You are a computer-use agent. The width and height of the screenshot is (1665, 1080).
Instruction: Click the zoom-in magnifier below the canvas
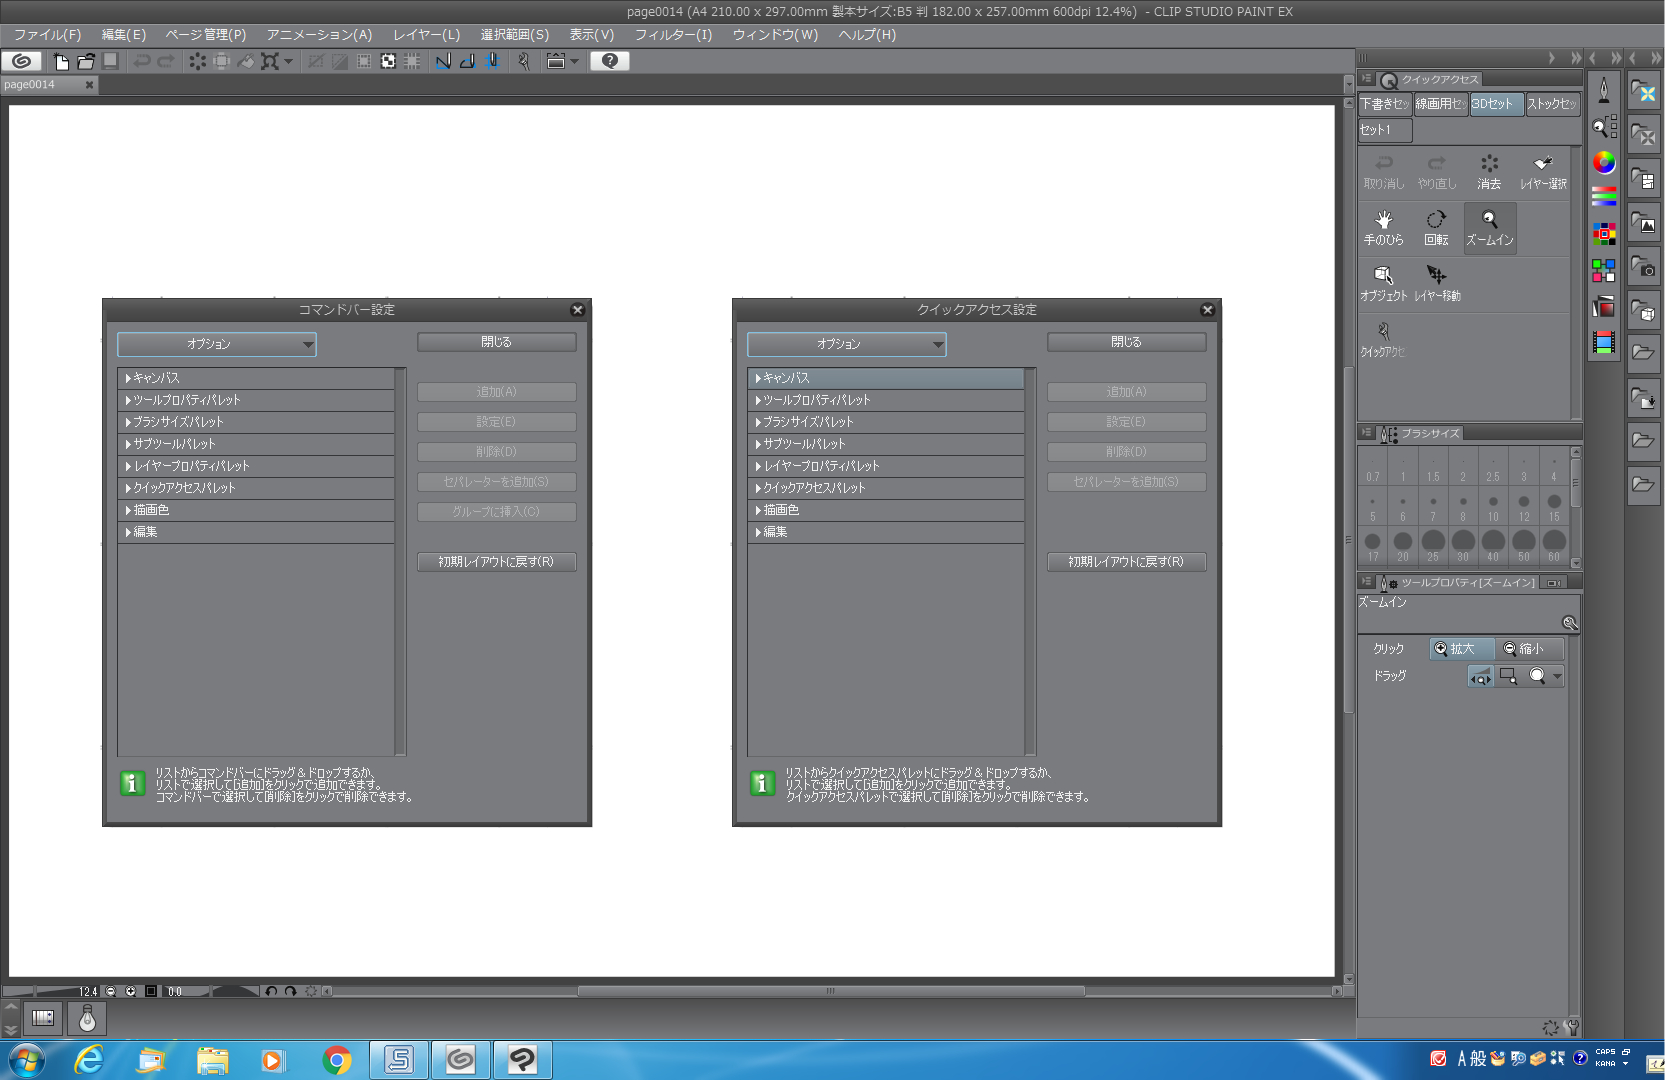[x=130, y=991]
